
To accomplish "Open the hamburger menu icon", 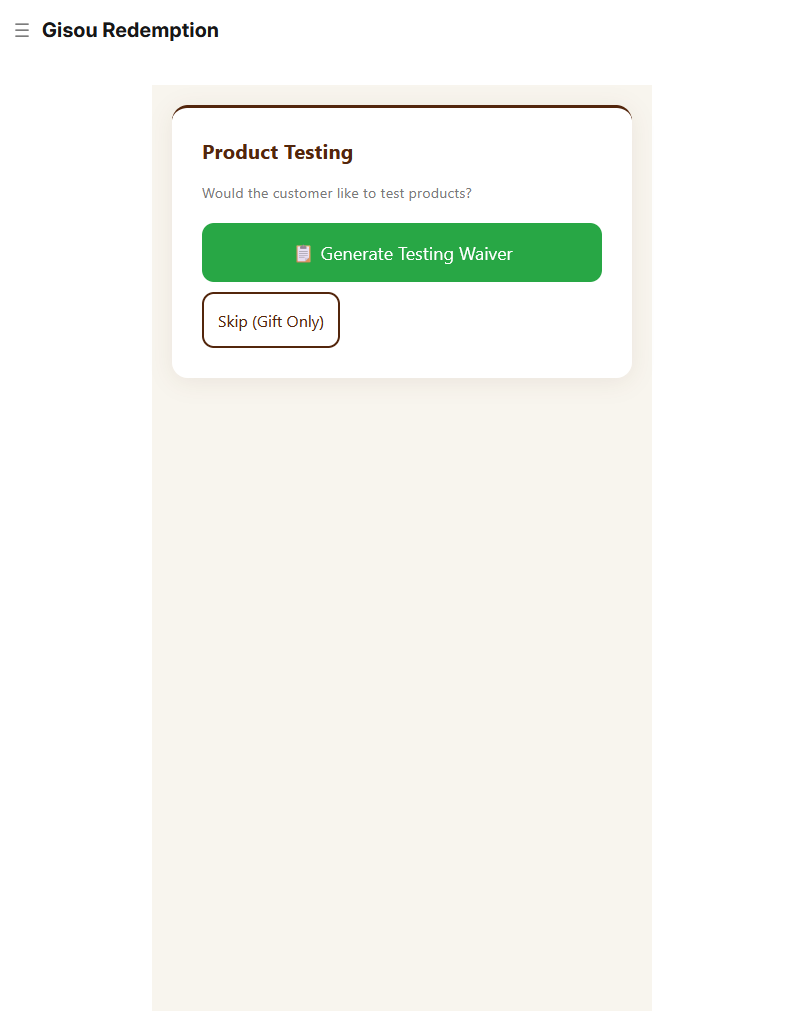I will coord(22,31).
